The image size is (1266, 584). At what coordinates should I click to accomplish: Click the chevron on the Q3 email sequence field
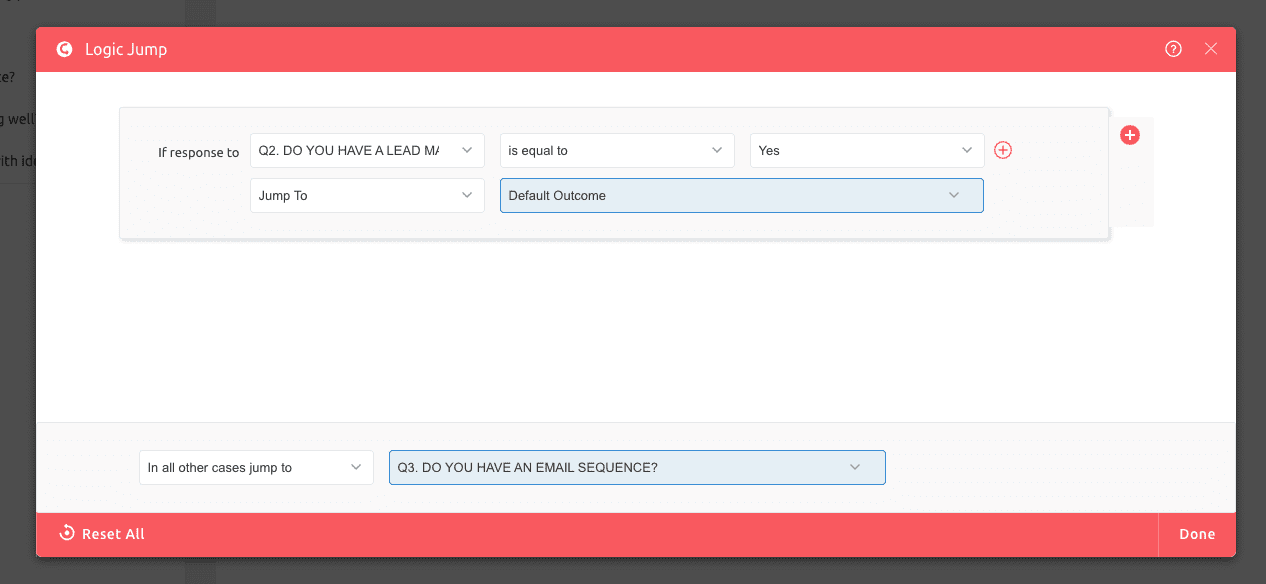pyautogui.click(x=855, y=467)
